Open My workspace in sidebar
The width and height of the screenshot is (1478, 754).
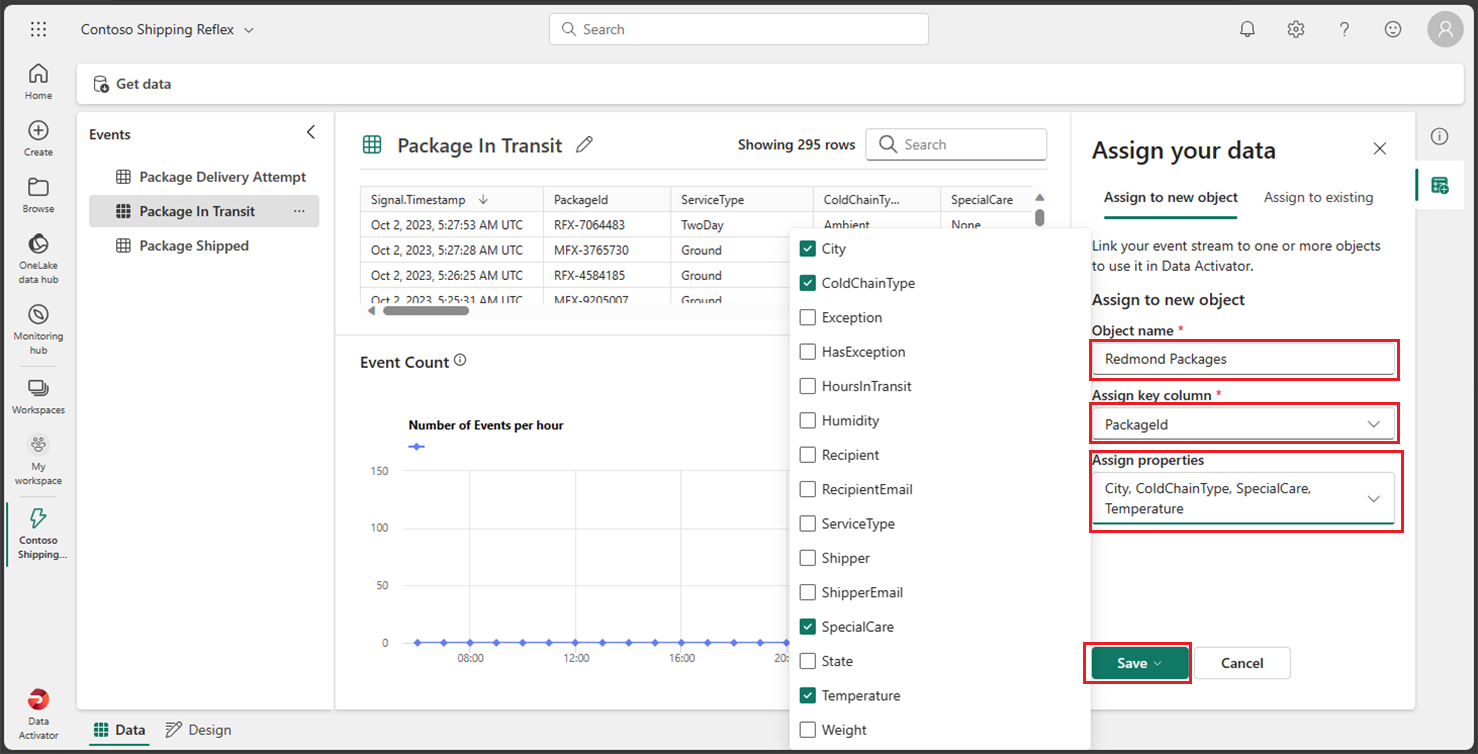pyautogui.click(x=38, y=460)
